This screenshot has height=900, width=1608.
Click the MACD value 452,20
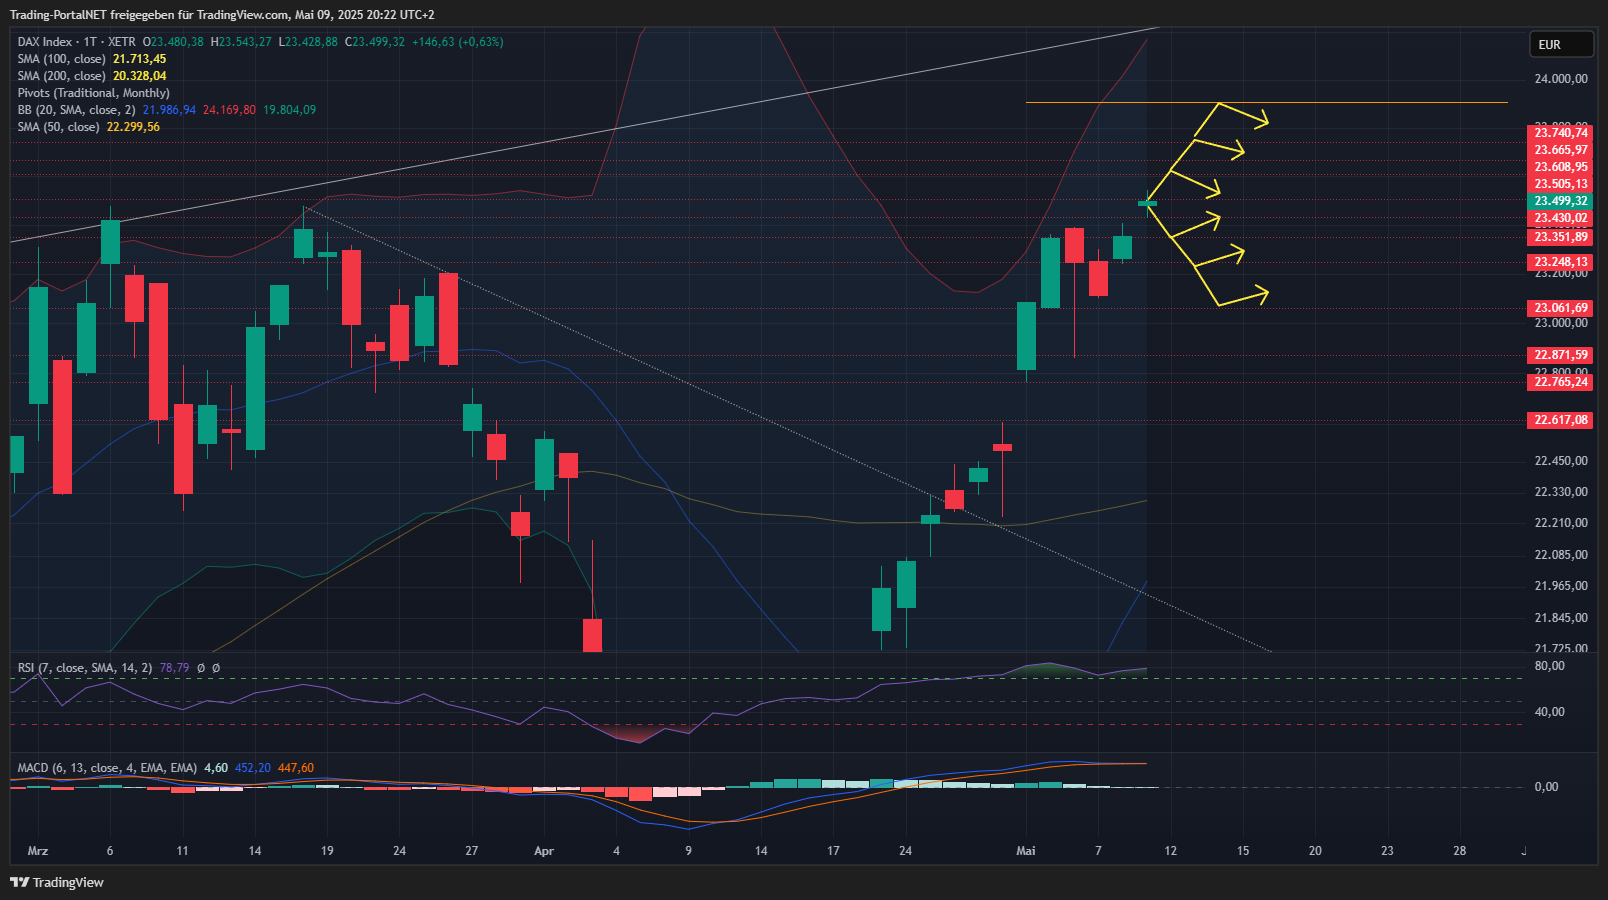[253, 768]
